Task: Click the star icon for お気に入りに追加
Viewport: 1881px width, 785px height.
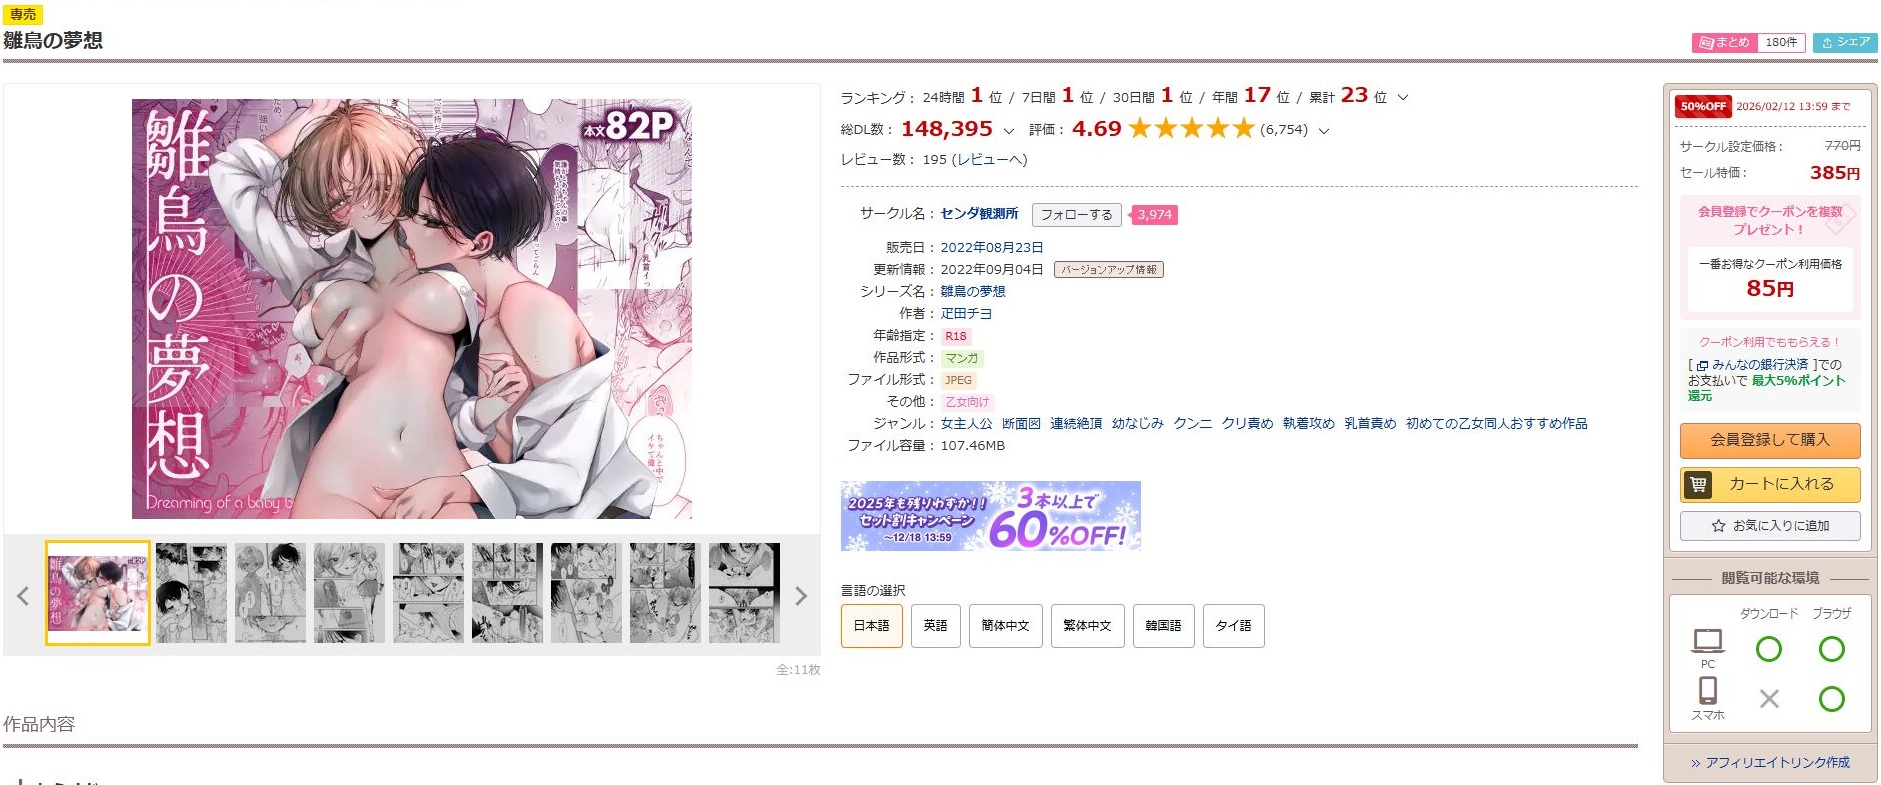Action: coord(1718,525)
